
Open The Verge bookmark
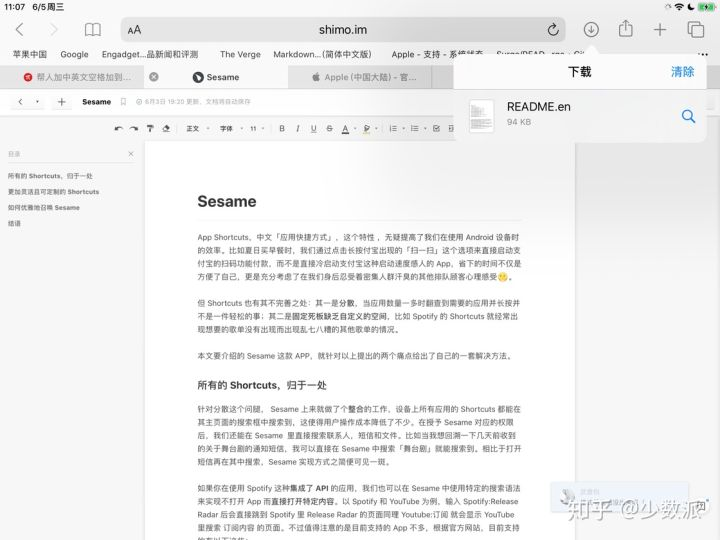coord(240,54)
